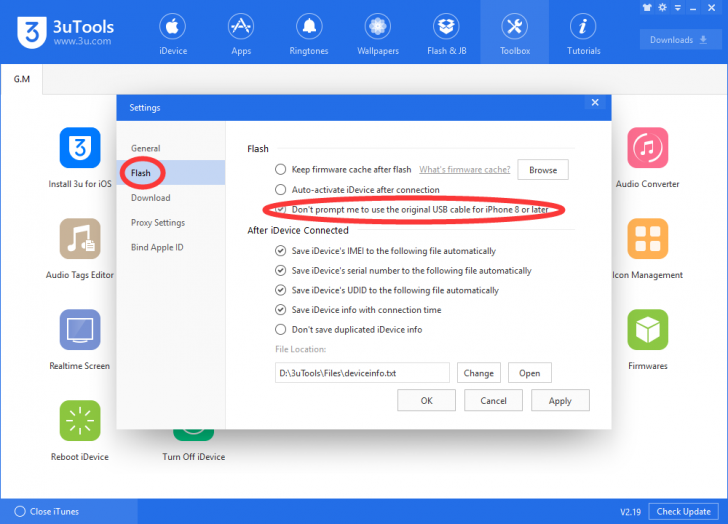Toggle Save iDevice's serial number automatically
This screenshot has height=524, width=728.
(x=280, y=270)
